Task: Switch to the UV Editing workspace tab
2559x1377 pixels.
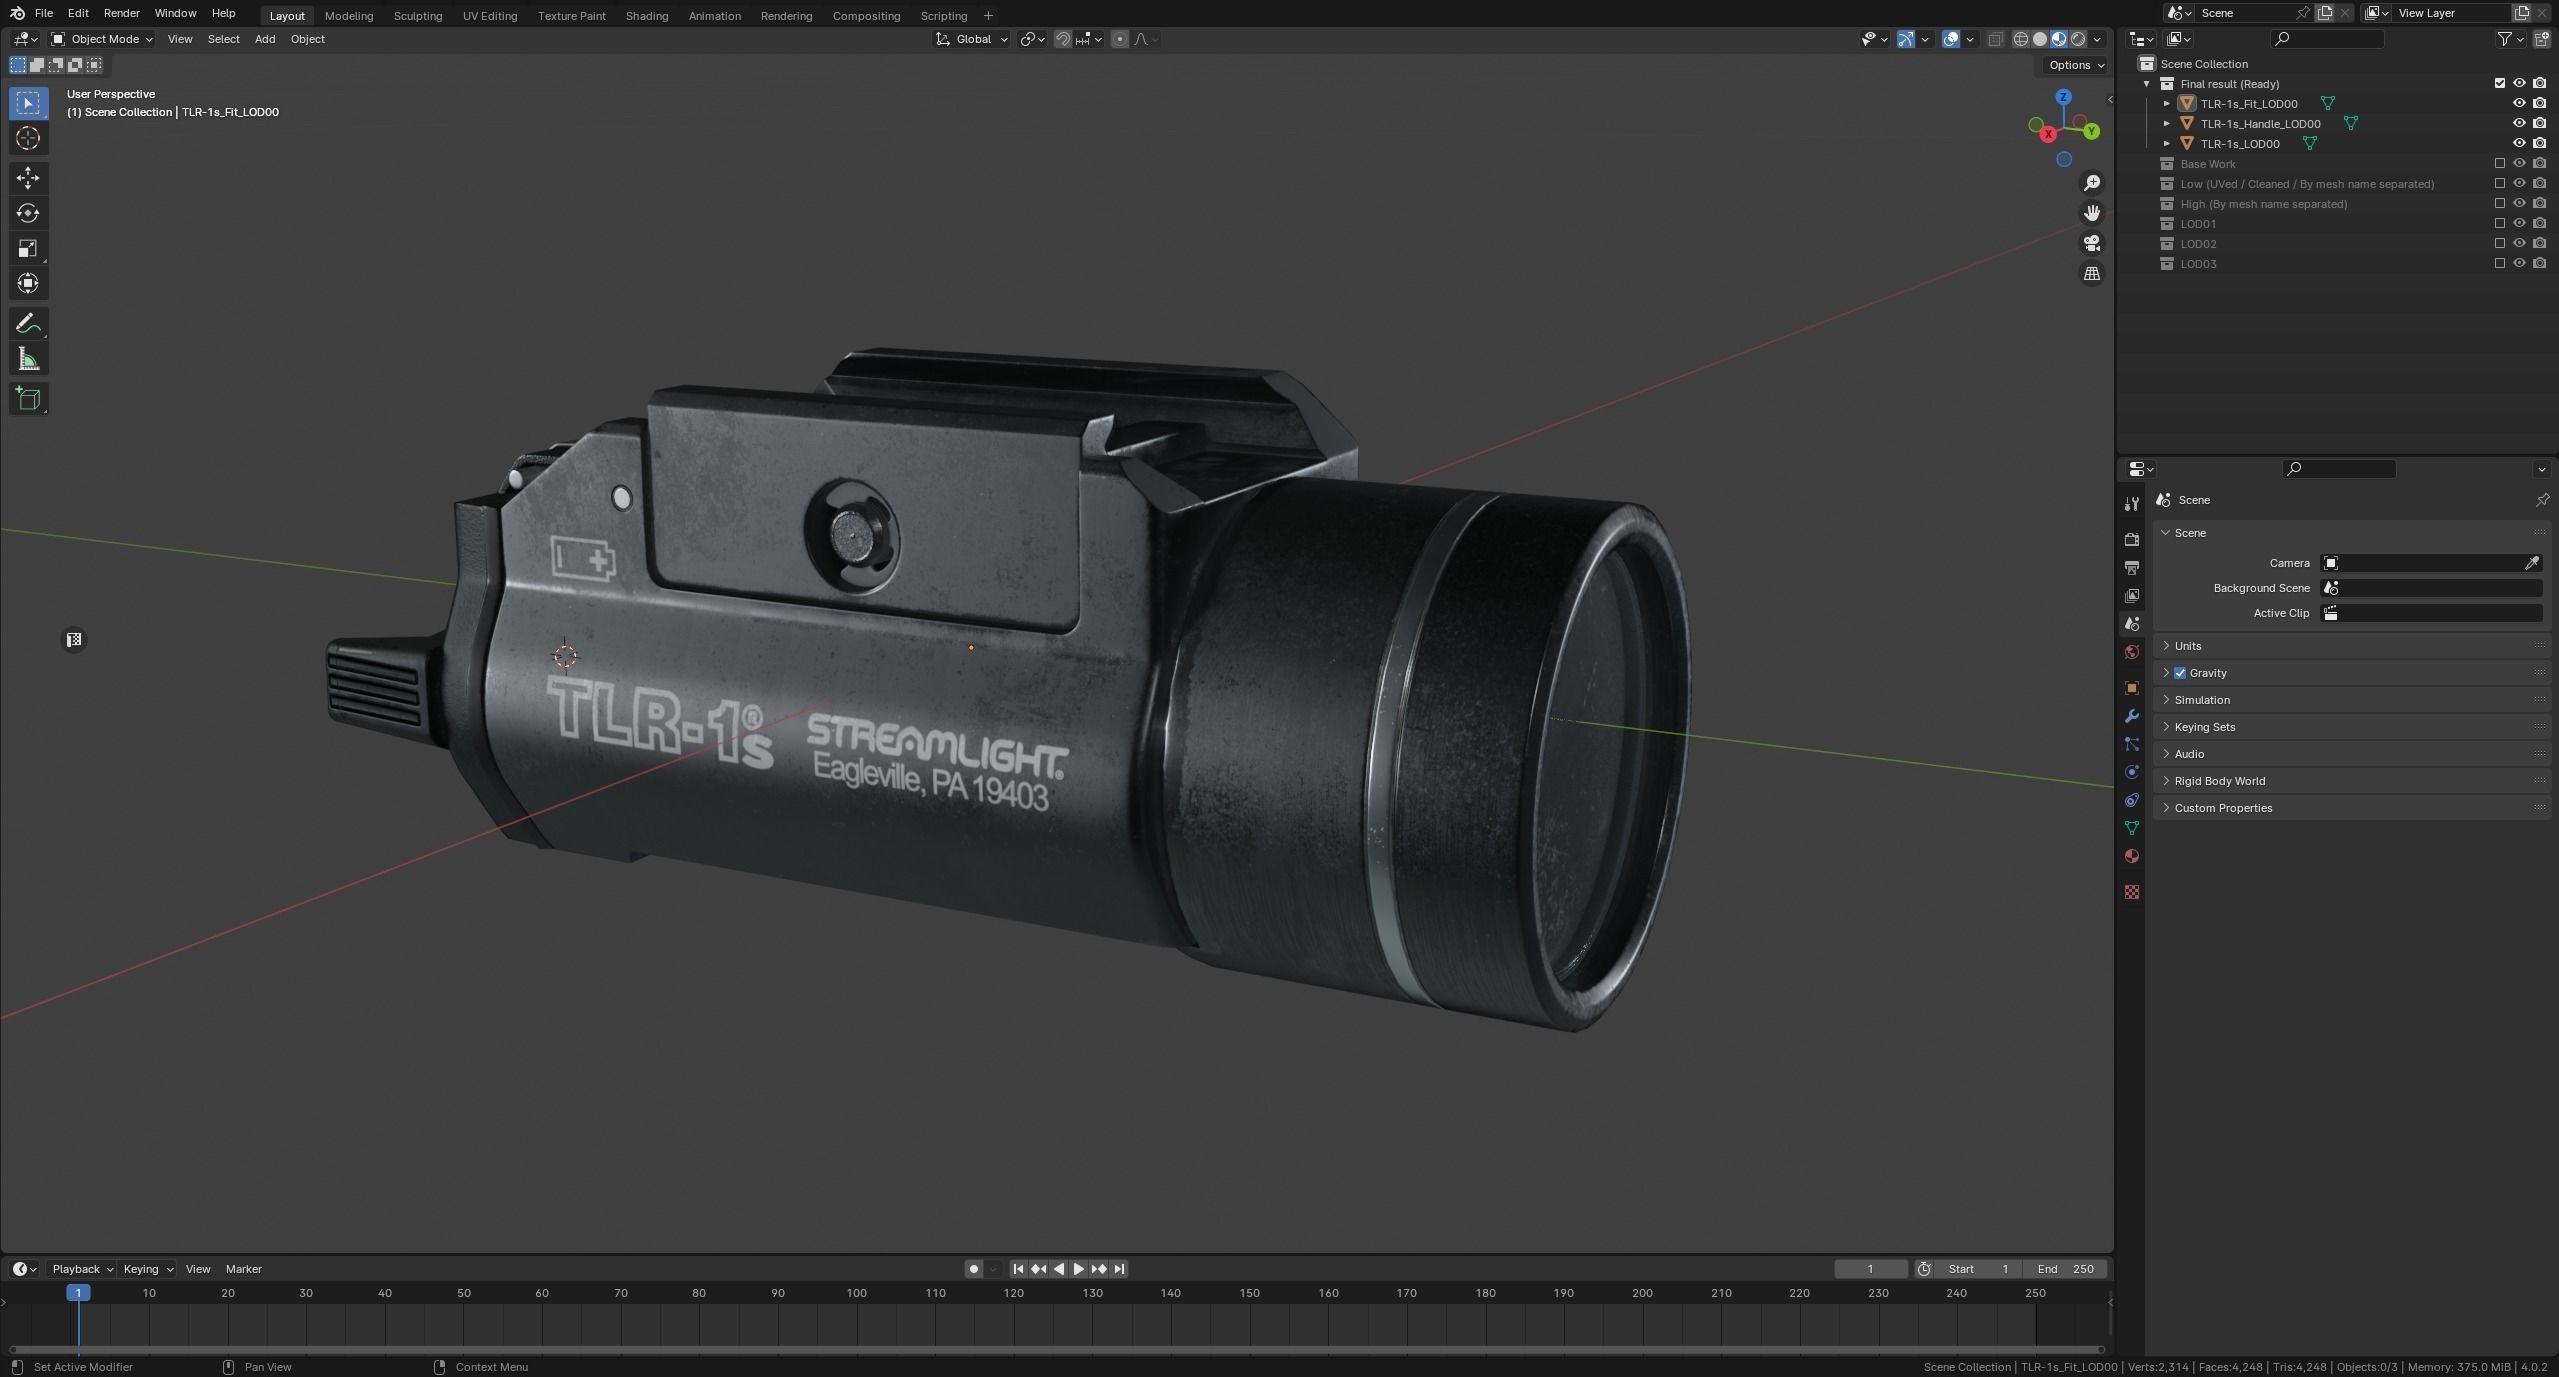Action: click(490, 16)
